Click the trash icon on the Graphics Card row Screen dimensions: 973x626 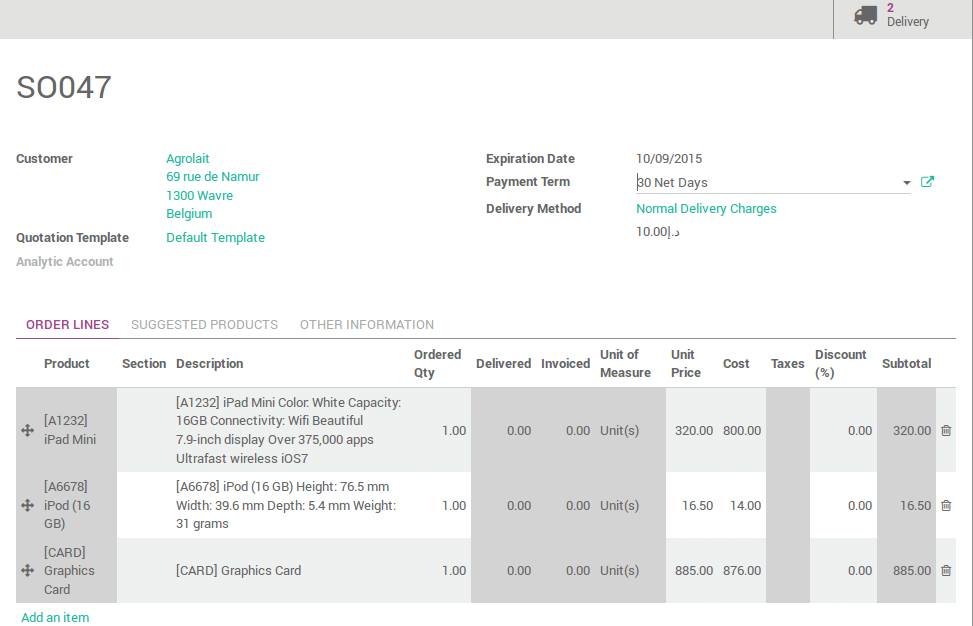[945, 570]
